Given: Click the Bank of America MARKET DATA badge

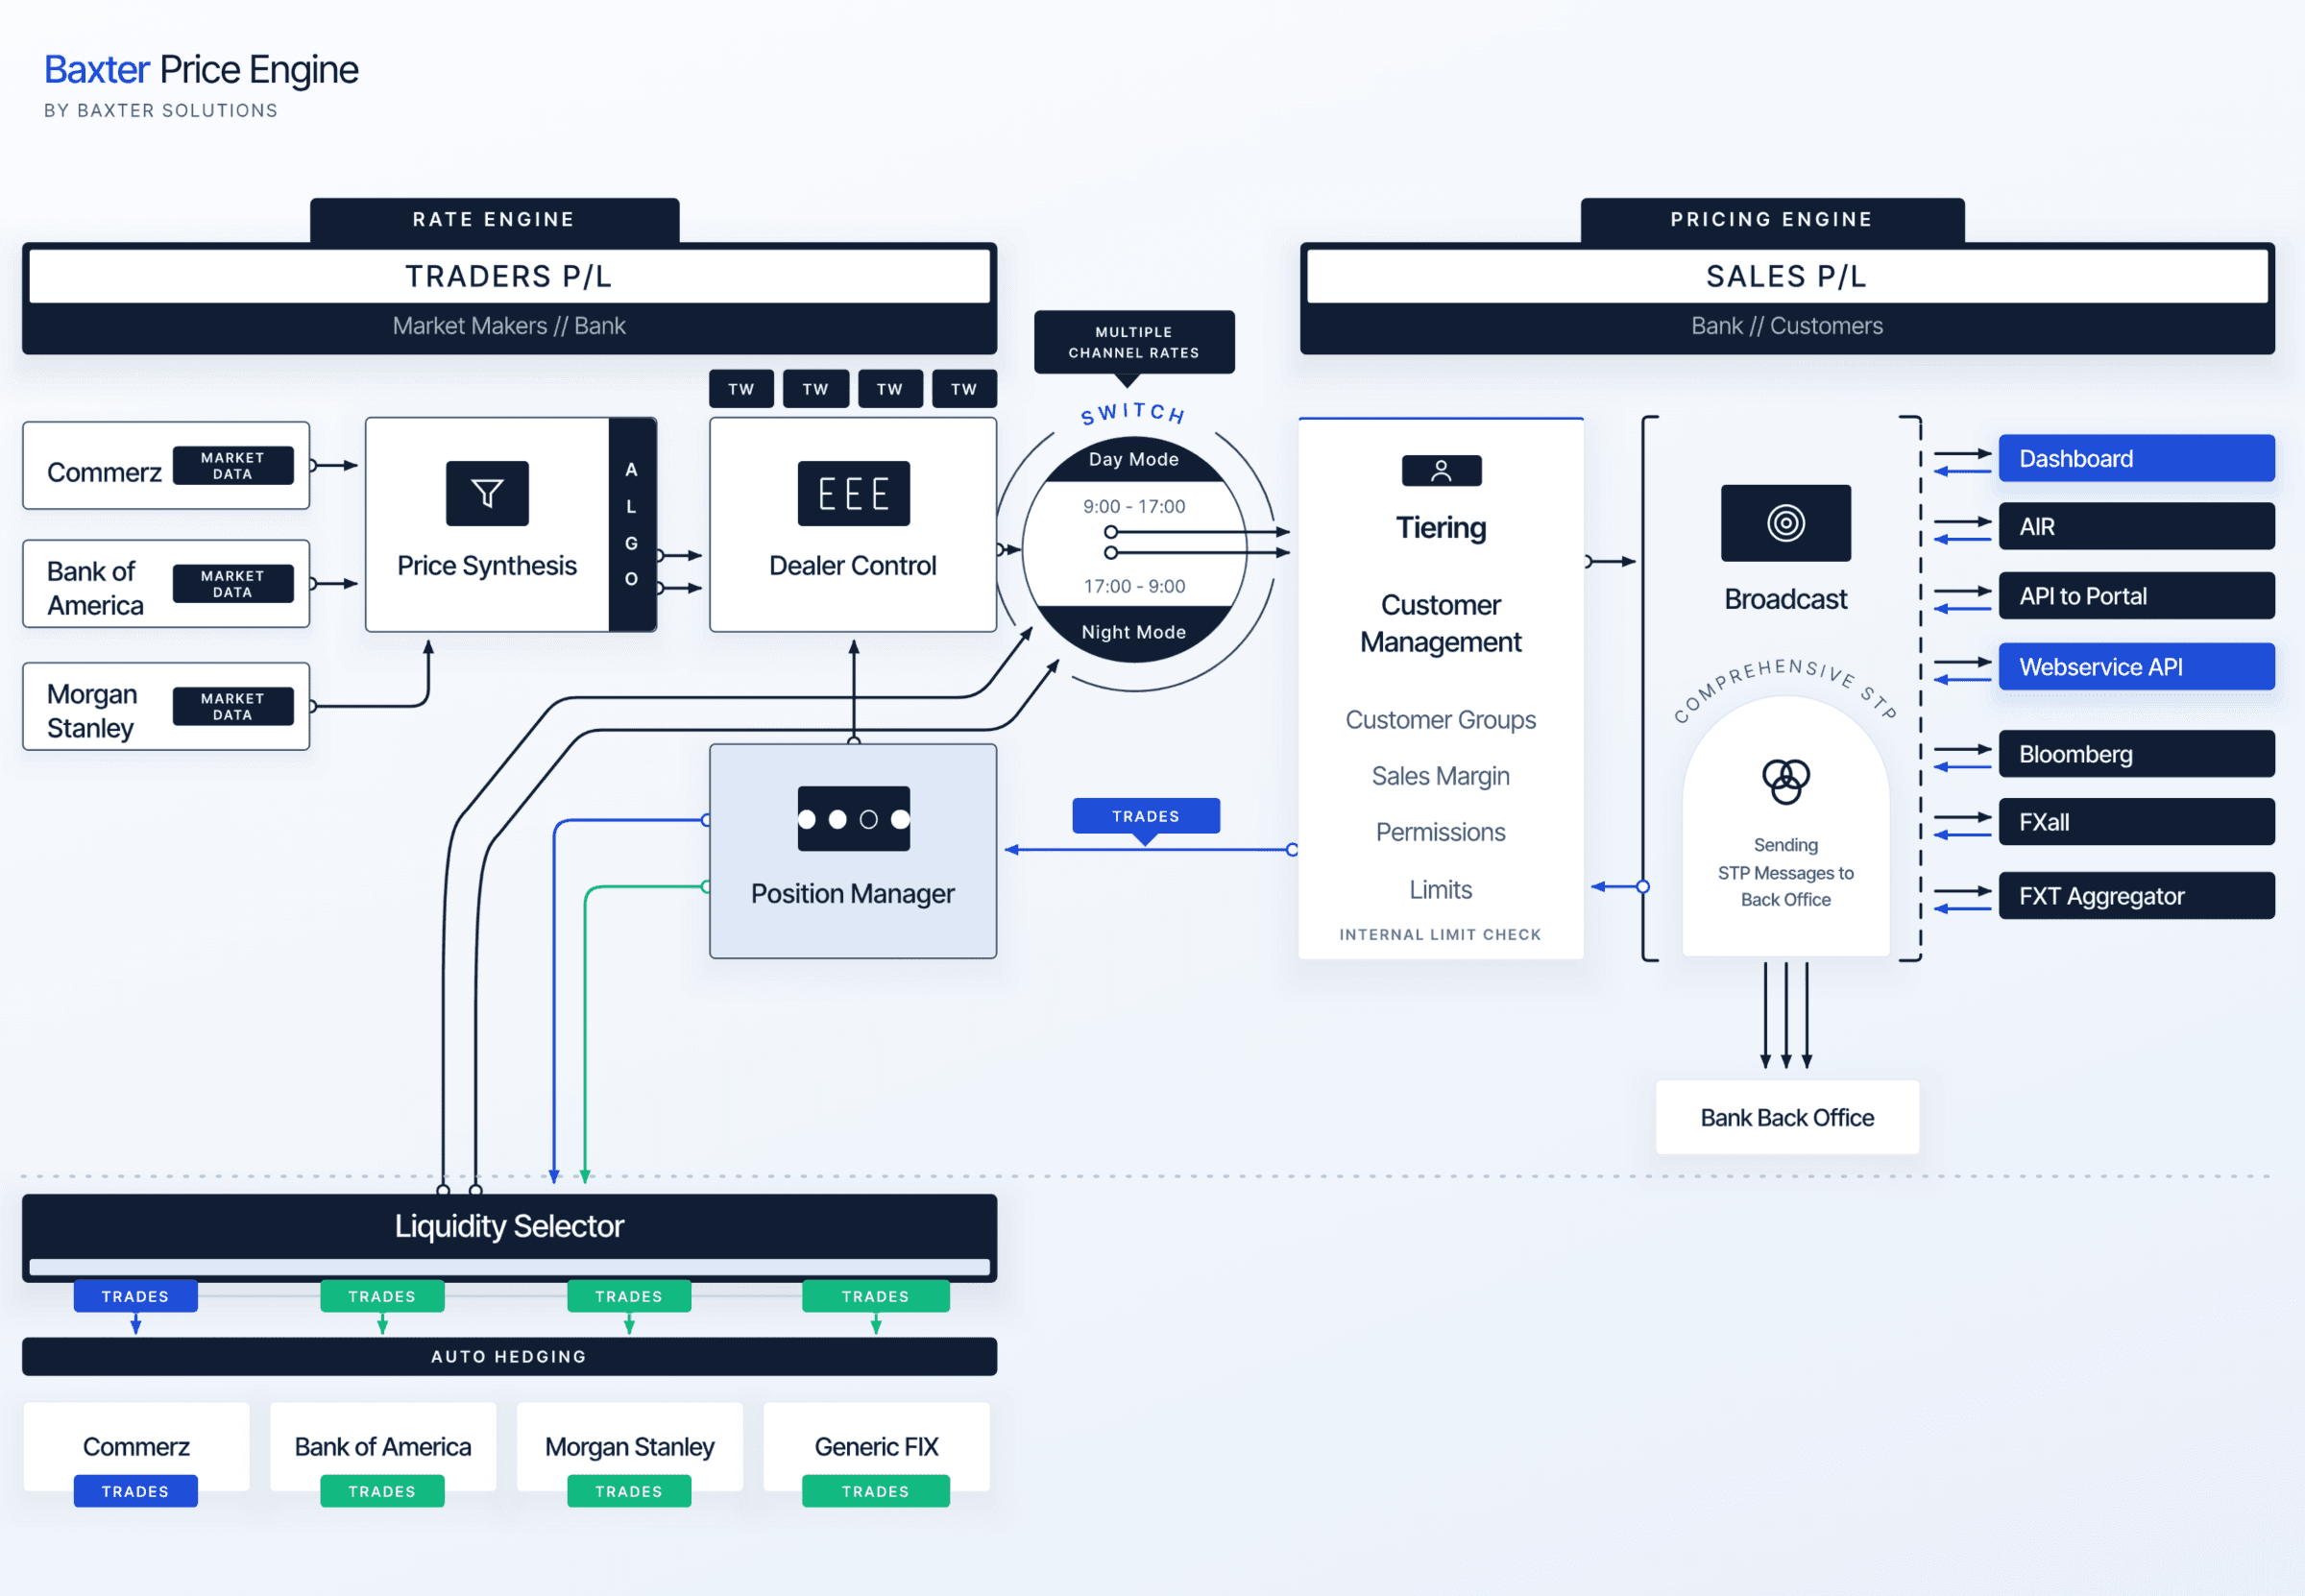Looking at the screenshot, I should coord(233,584).
